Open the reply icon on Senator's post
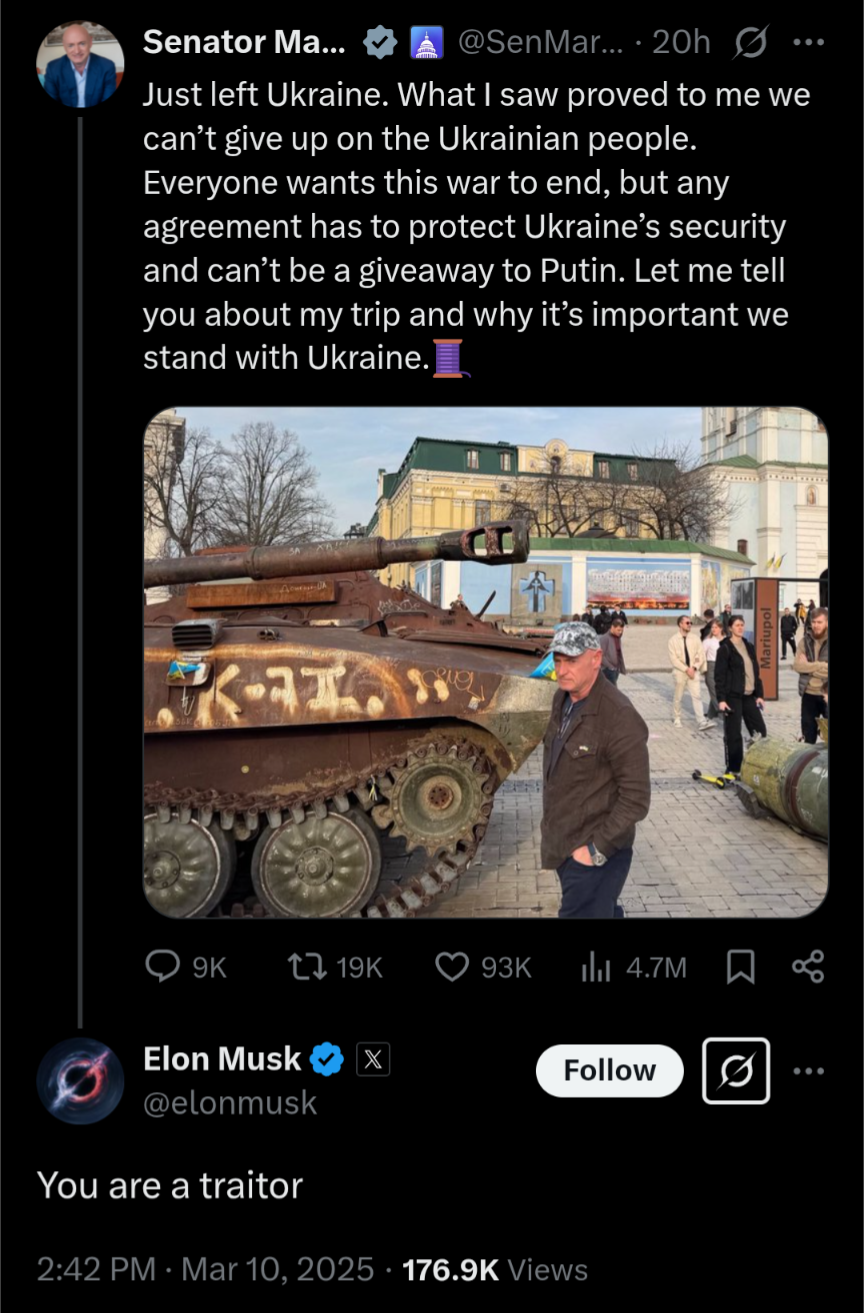The image size is (864, 1313). pyautogui.click(x=163, y=967)
